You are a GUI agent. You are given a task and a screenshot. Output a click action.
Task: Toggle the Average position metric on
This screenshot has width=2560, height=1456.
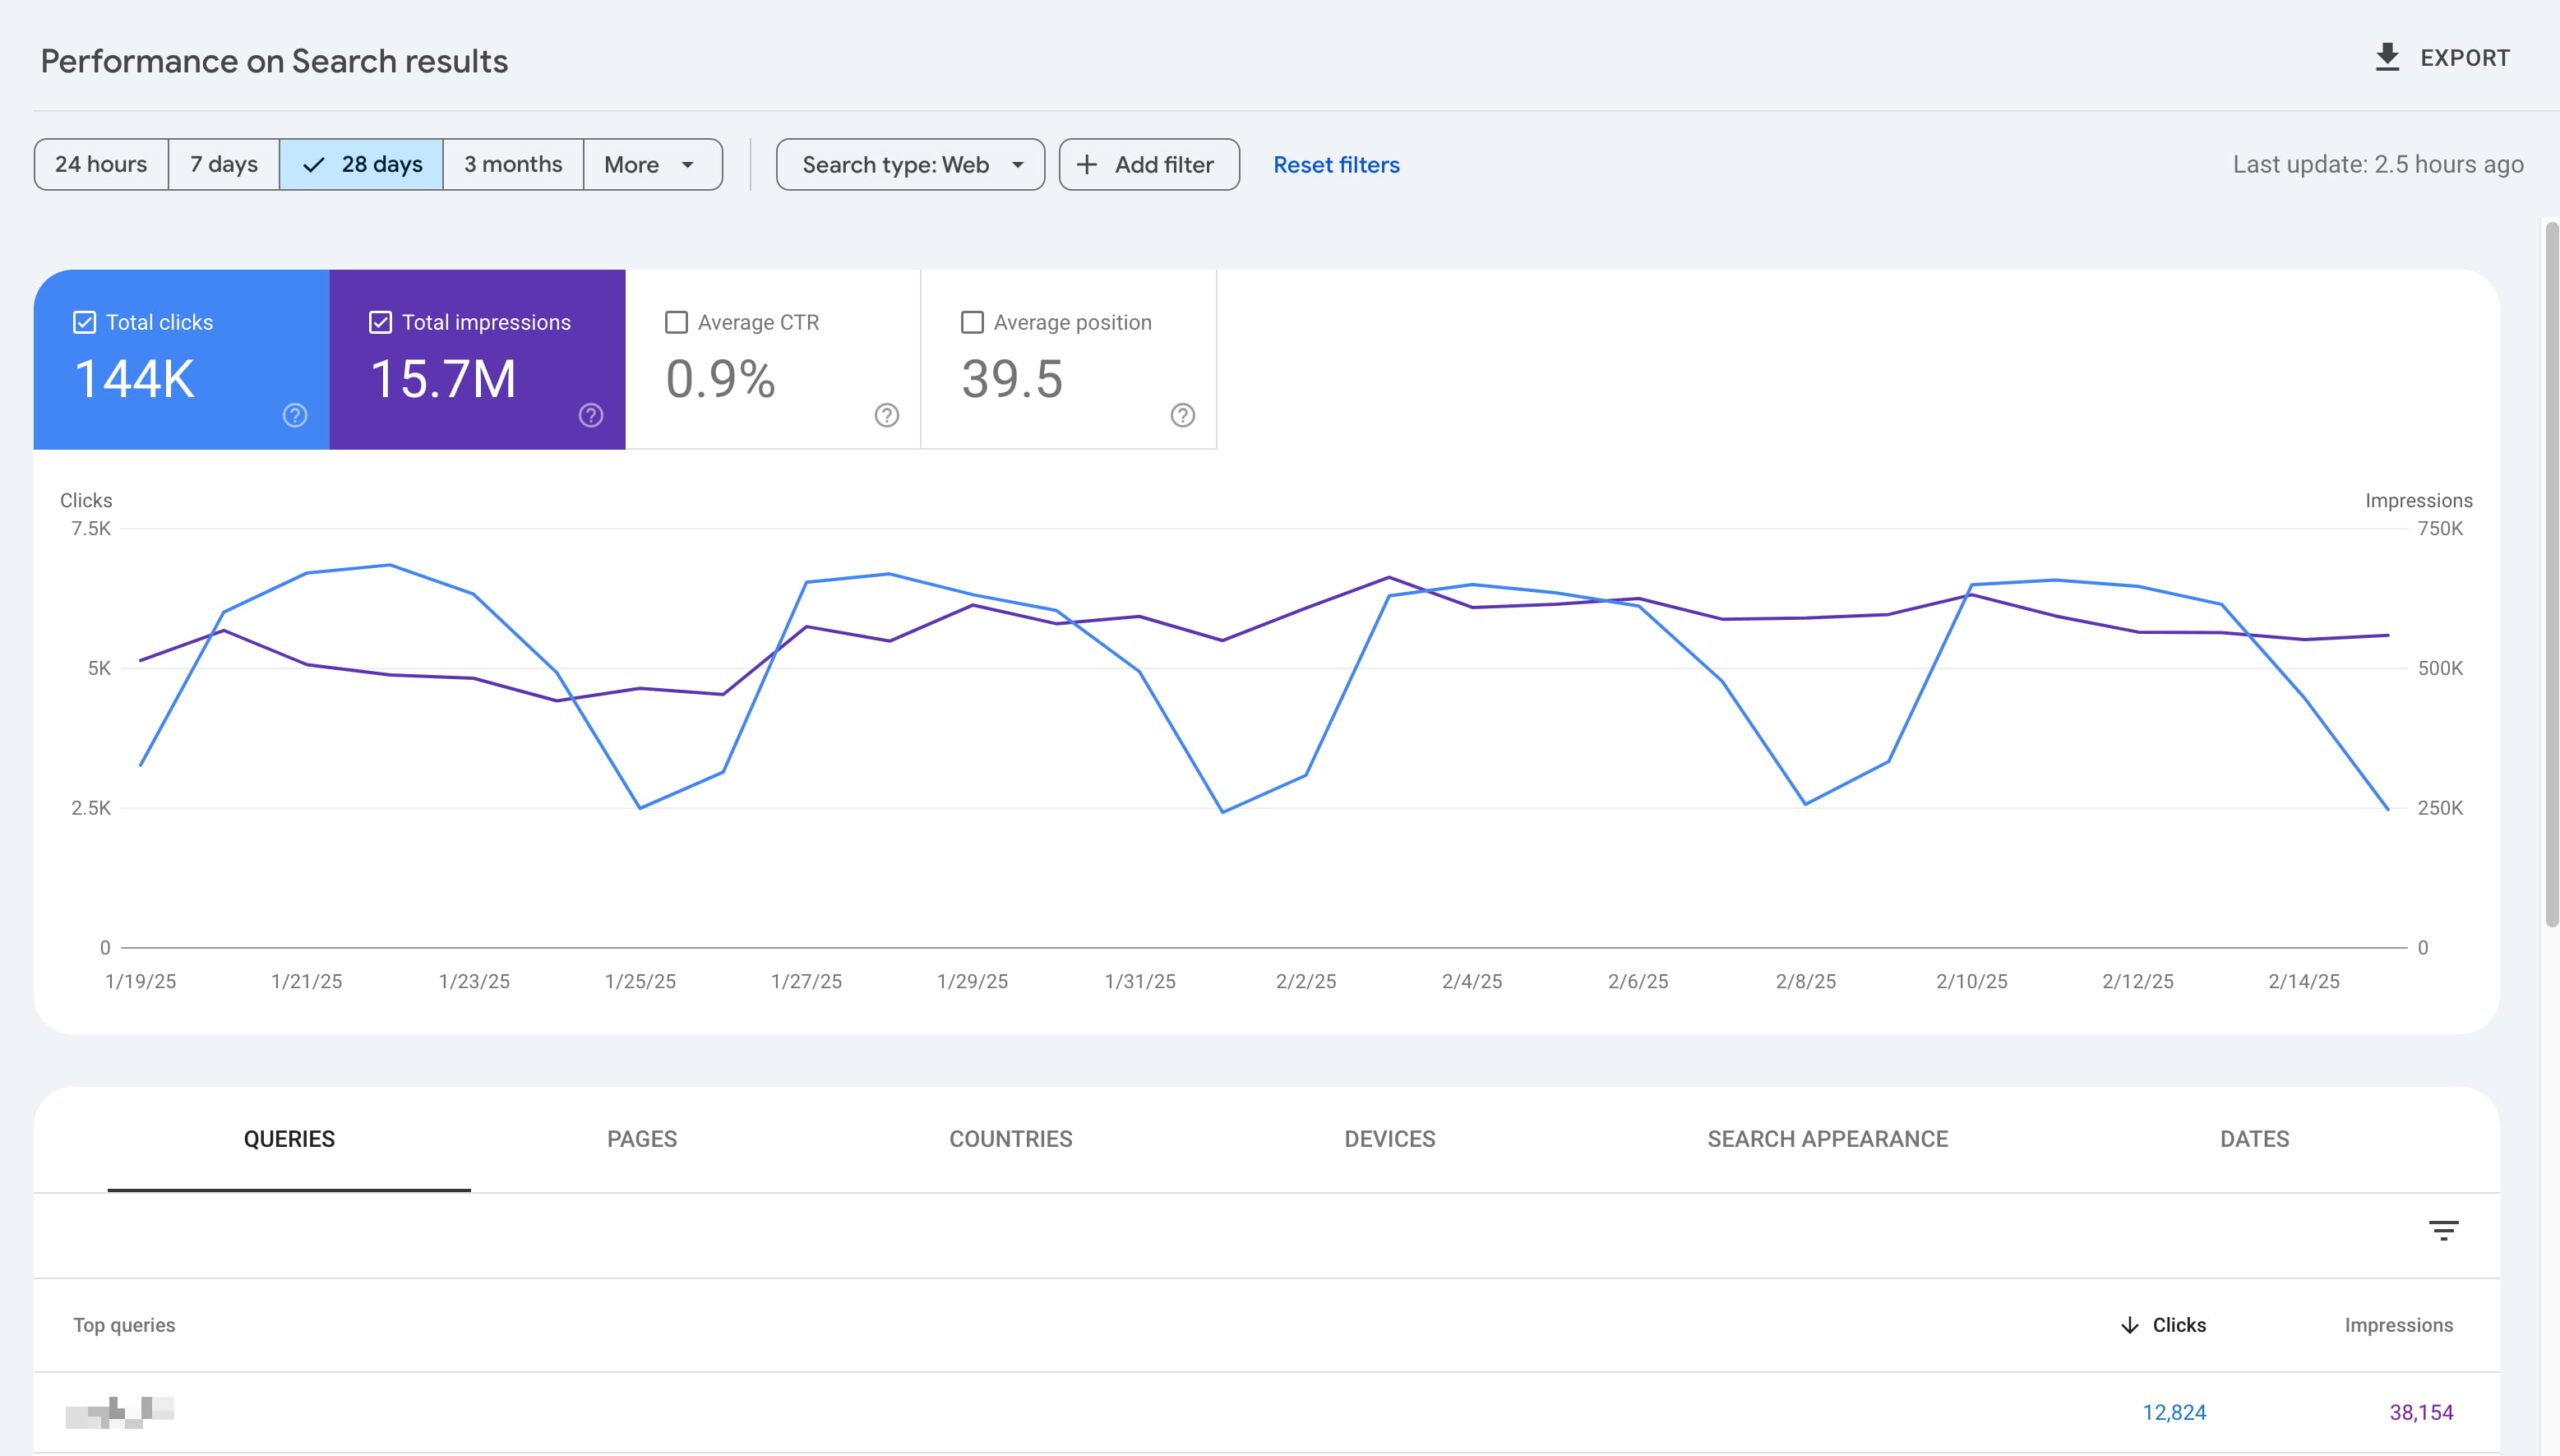tap(972, 324)
